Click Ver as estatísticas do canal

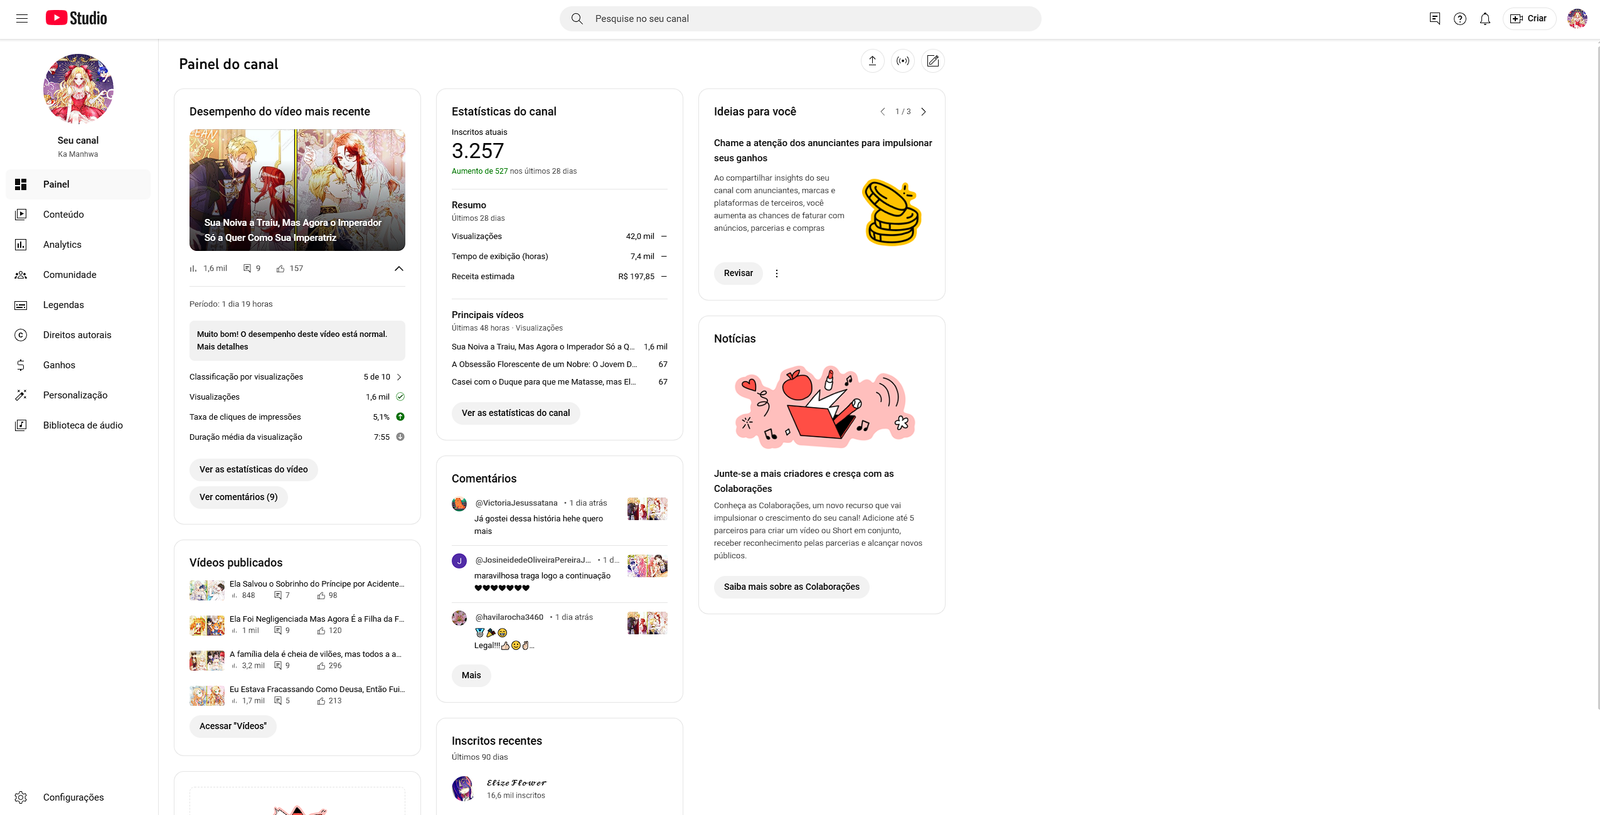(516, 413)
